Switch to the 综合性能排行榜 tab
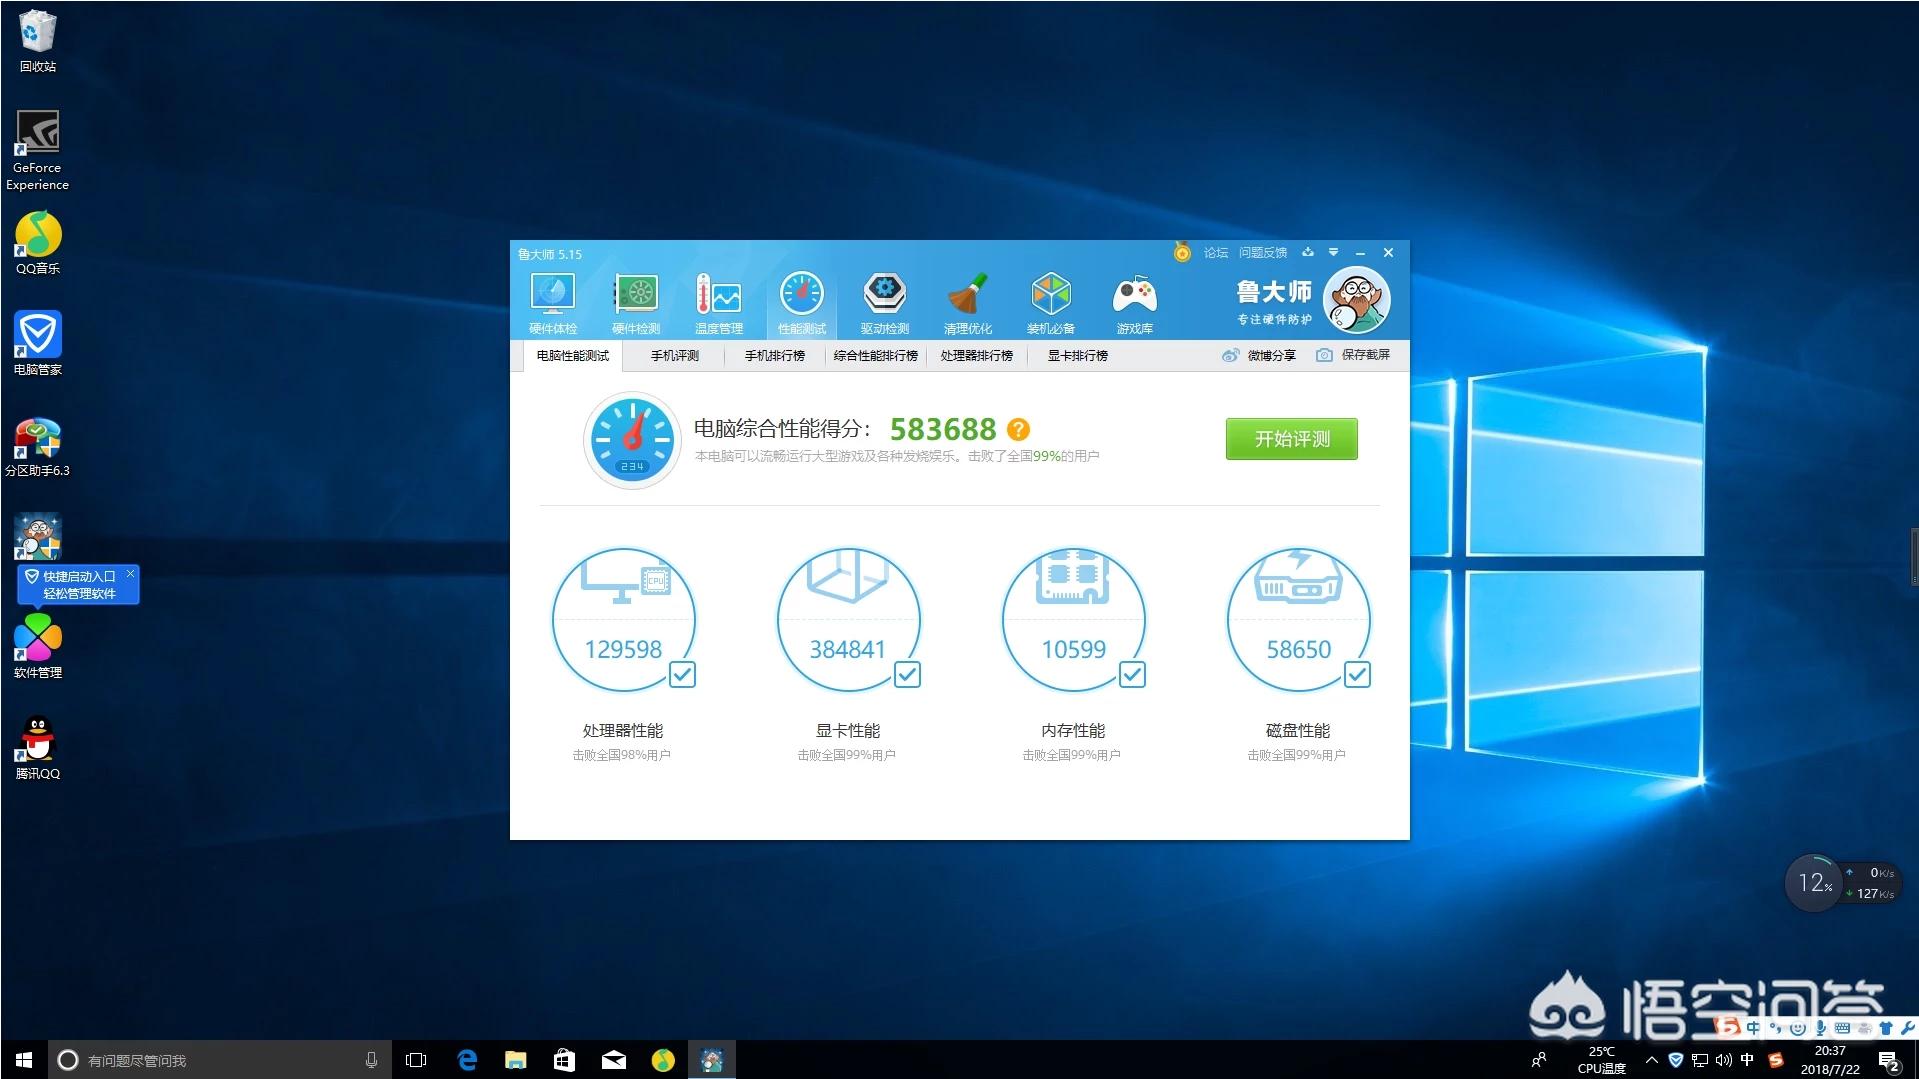 876,356
